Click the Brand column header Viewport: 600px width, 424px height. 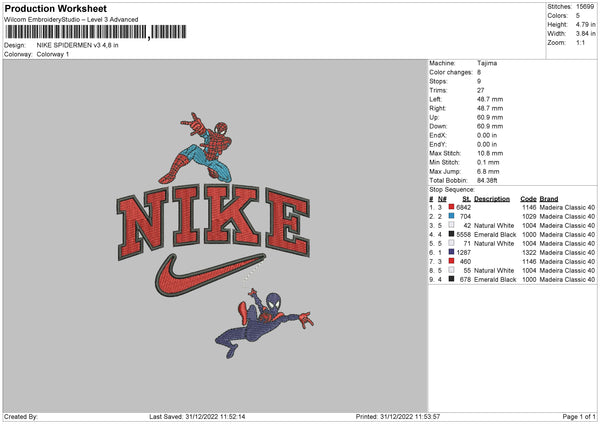point(549,199)
